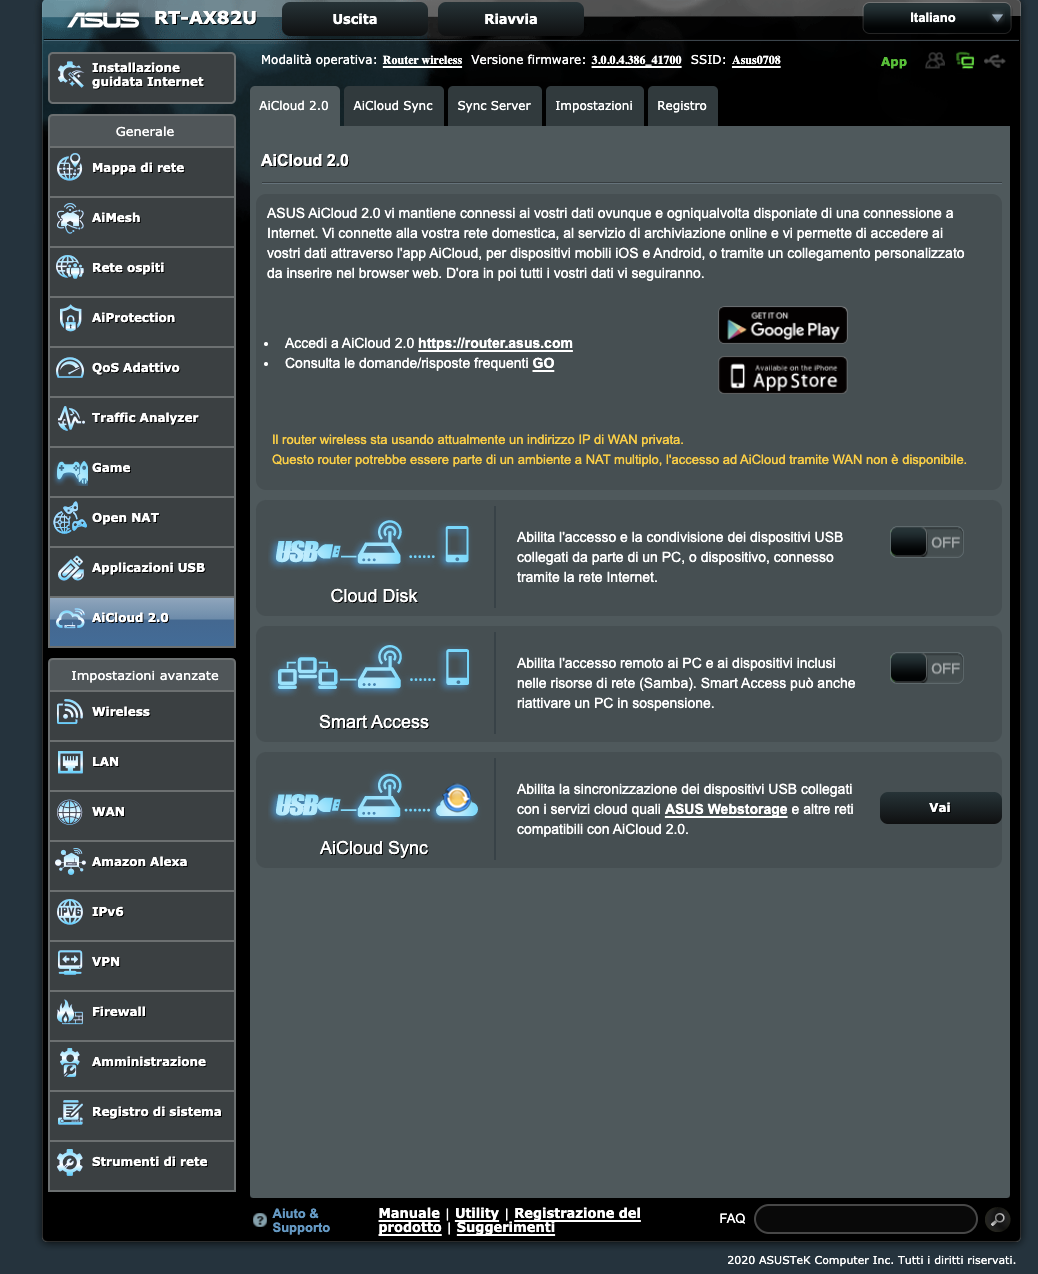Click the 'Impostazioni avanzate' sidebar heading
This screenshot has height=1274, width=1038.
145,675
